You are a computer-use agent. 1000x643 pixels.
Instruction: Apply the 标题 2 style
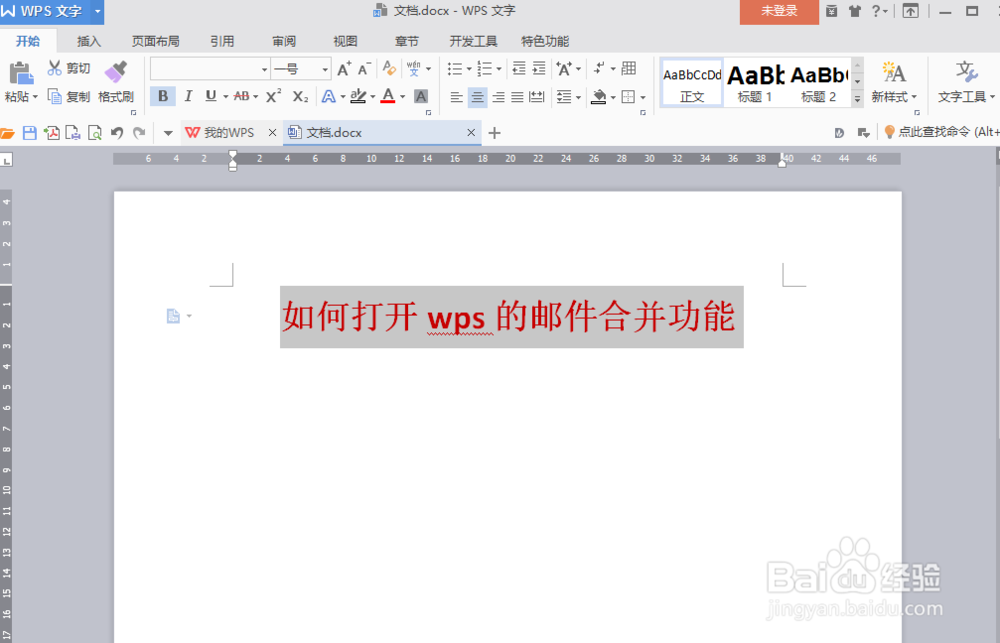click(x=819, y=83)
